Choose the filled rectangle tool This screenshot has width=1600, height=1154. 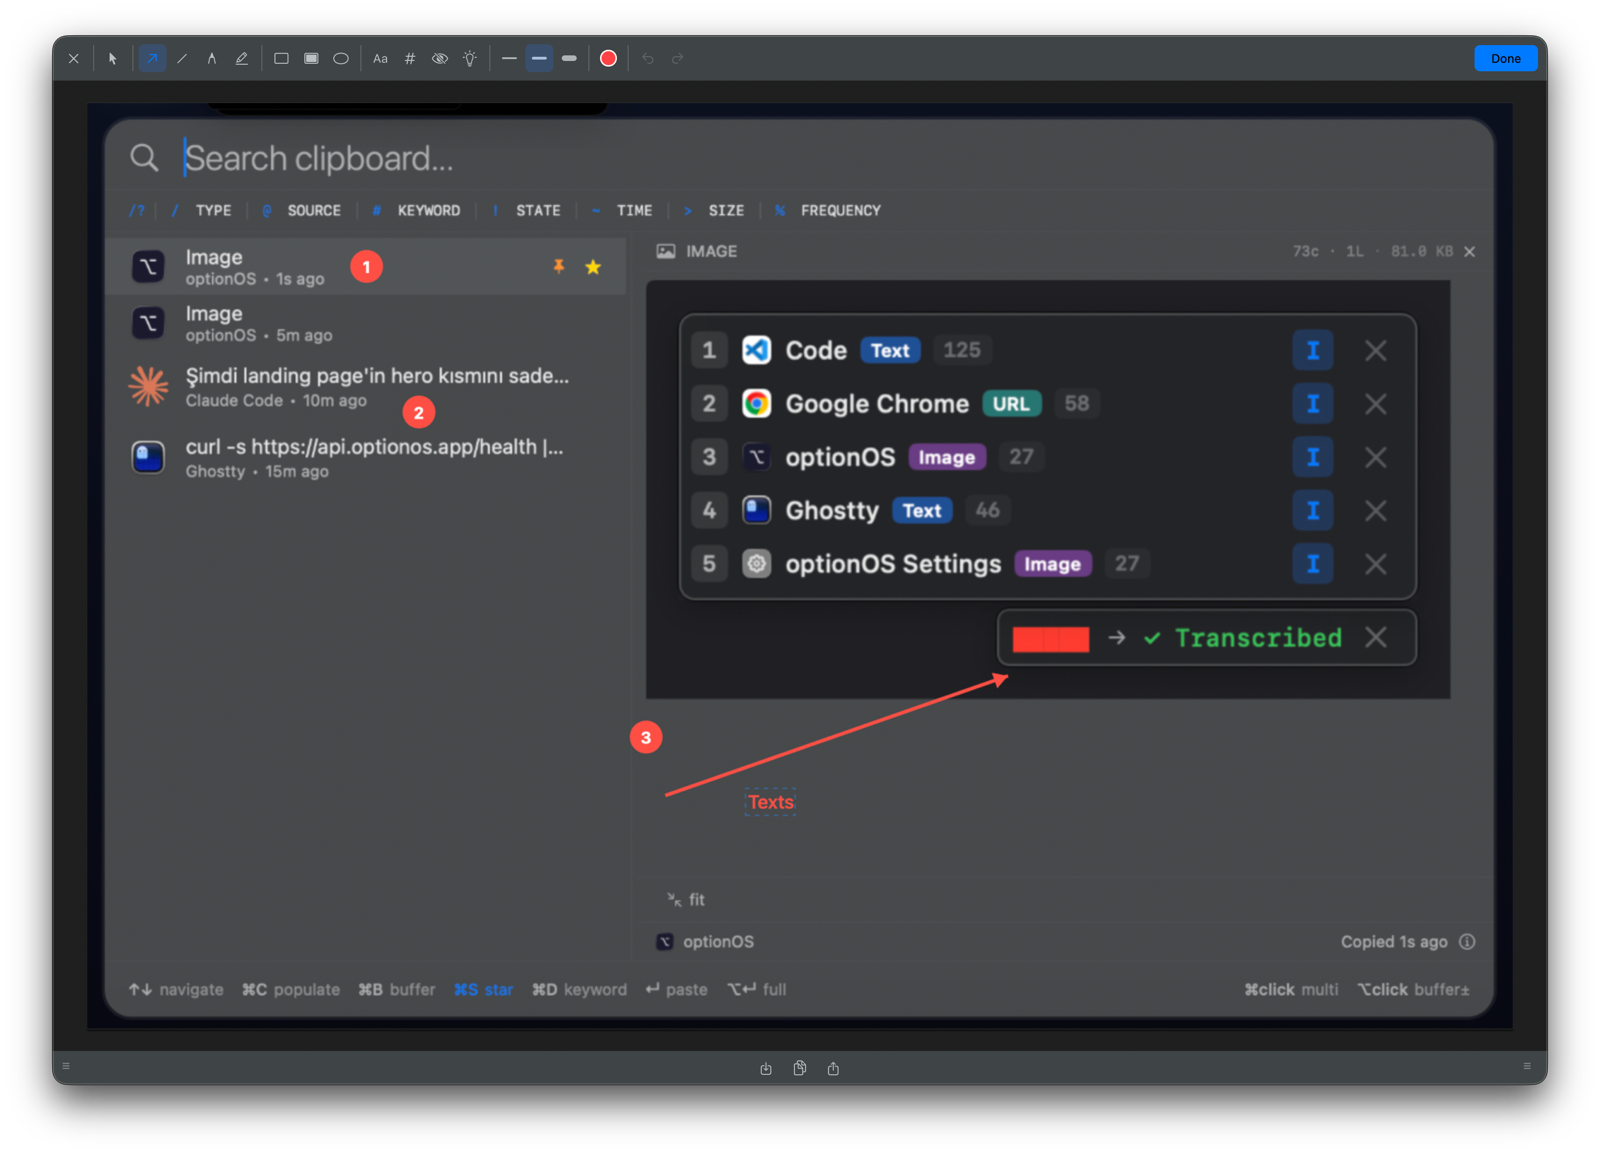[311, 59]
